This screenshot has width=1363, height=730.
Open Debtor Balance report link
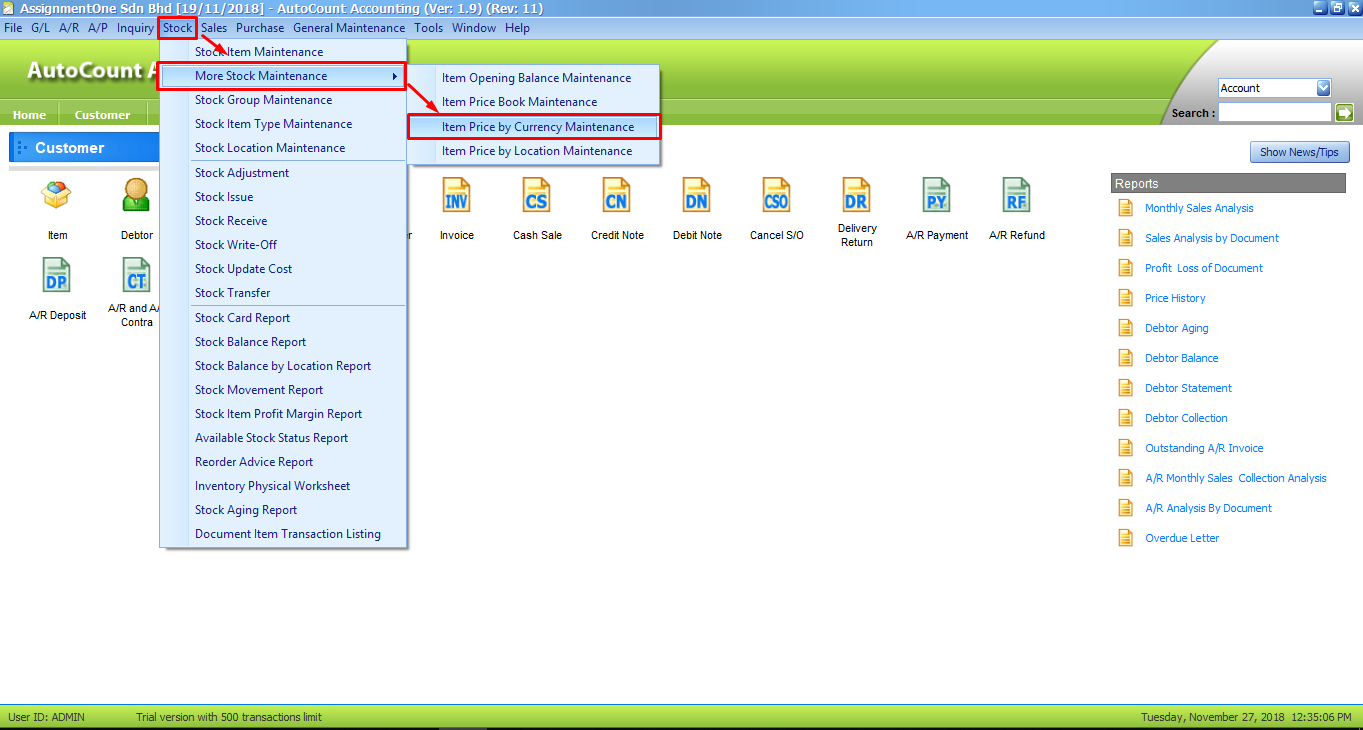pyautogui.click(x=1182, y=358)
